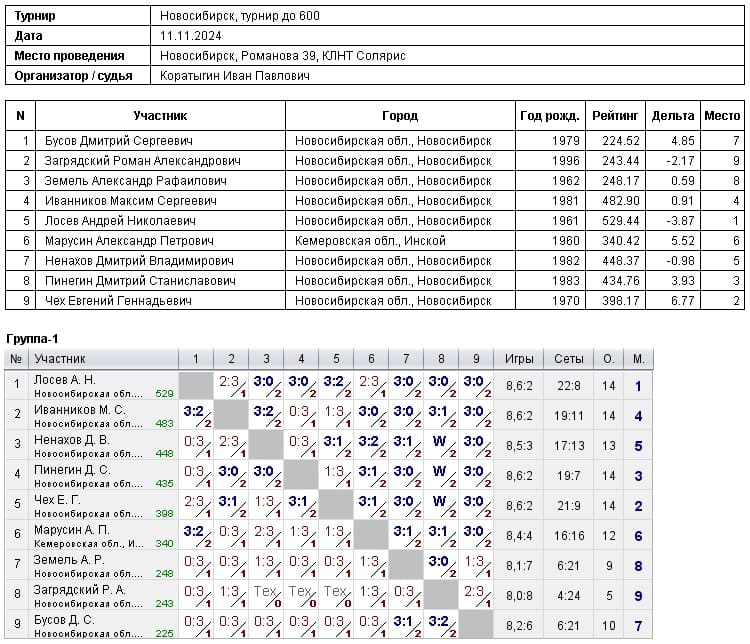Select organizer name Коратыгин Иван Павлович
The height and width of the screenshot is (644, 750).
click(x=235, y=76)
